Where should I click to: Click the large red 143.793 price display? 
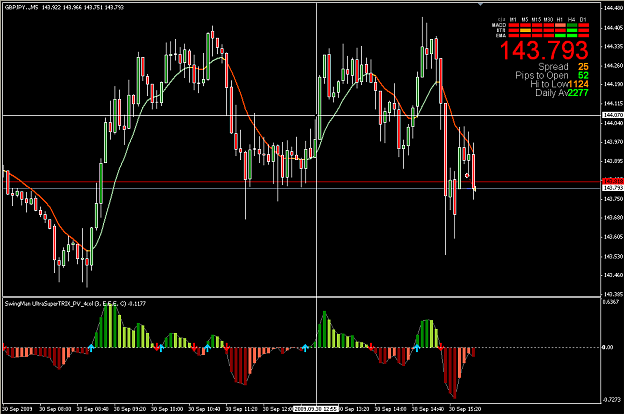pos(544,50)
